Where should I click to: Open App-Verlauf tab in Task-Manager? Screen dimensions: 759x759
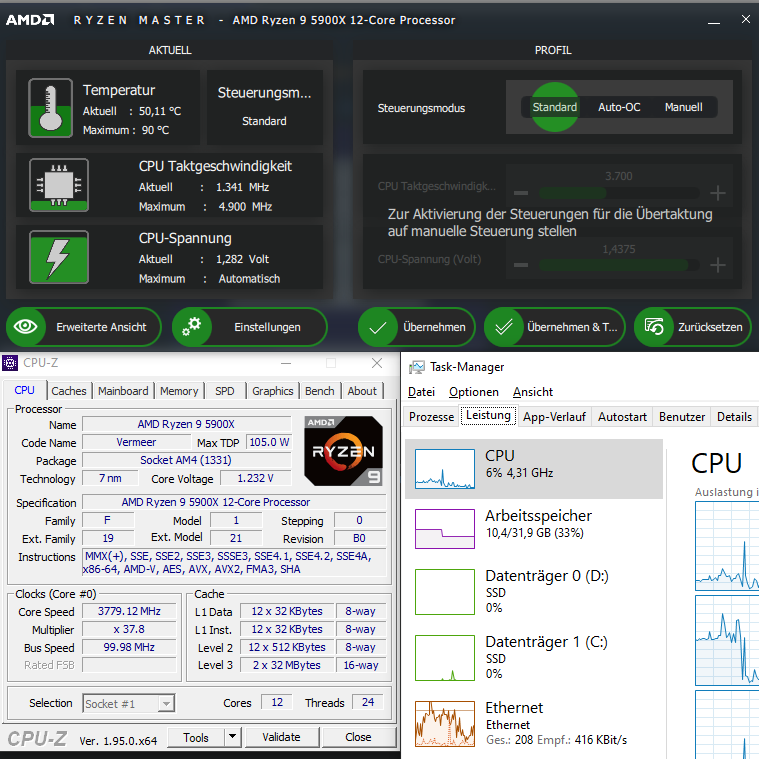[554, 416]
